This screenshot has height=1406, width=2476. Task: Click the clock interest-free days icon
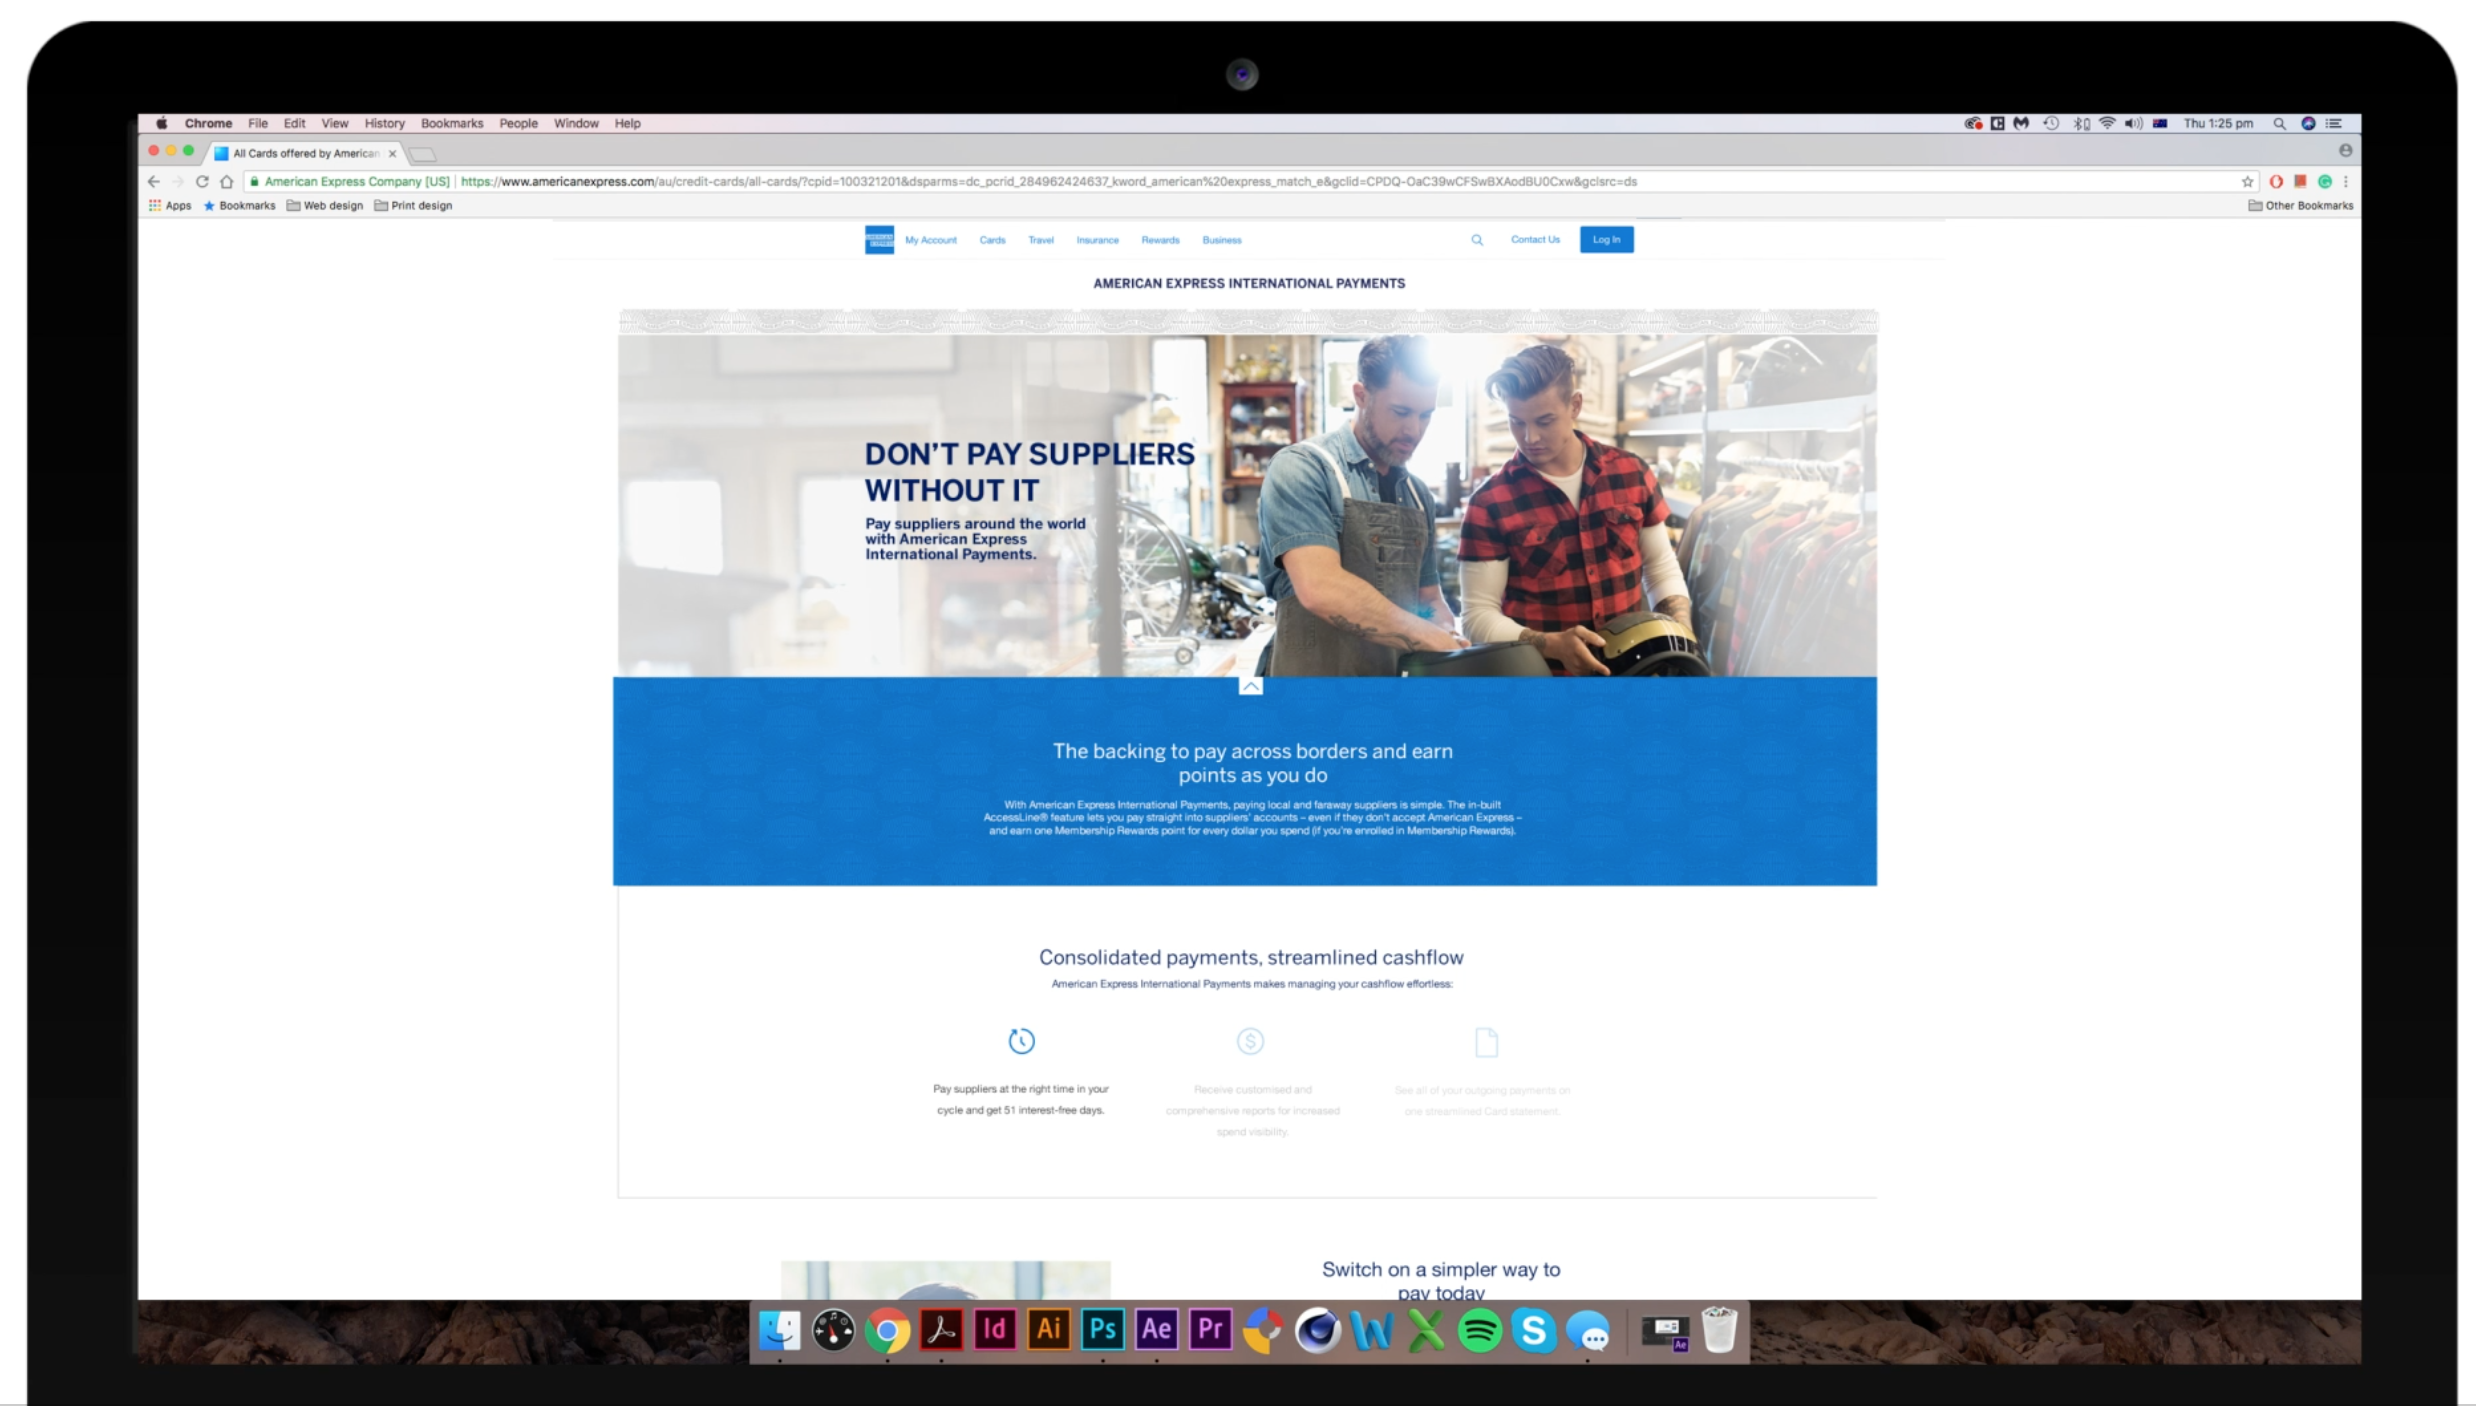click(1021, 1041)
